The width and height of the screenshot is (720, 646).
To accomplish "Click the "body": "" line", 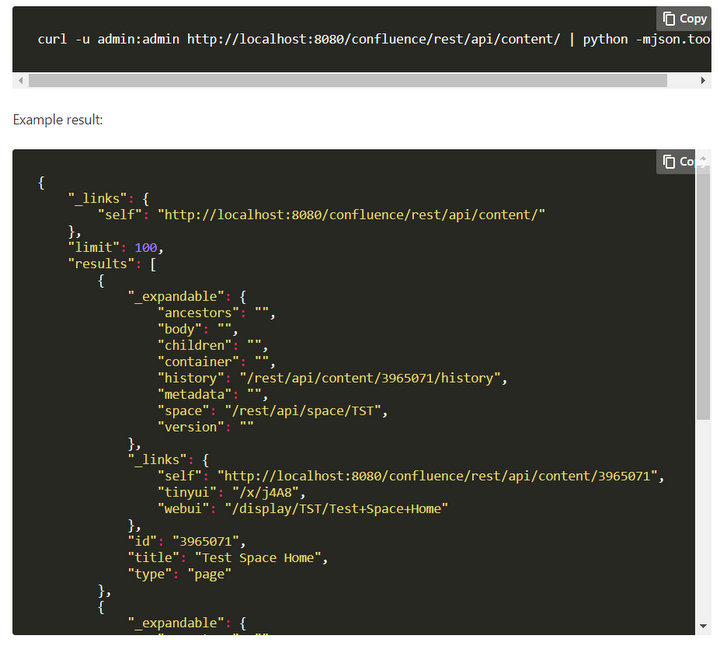I will (x=197, y=329).
